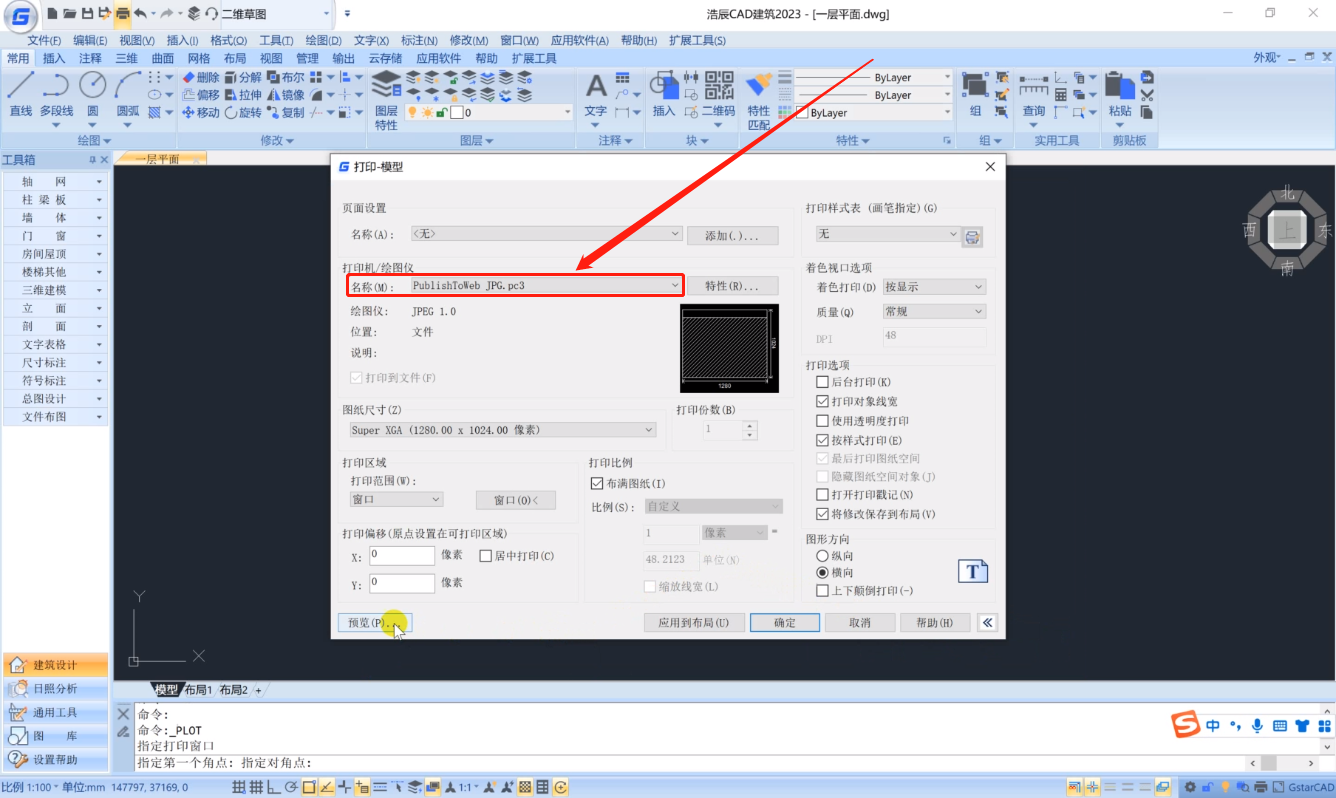
Task: Click the GstarCAD logo application button
Action: 19,17
